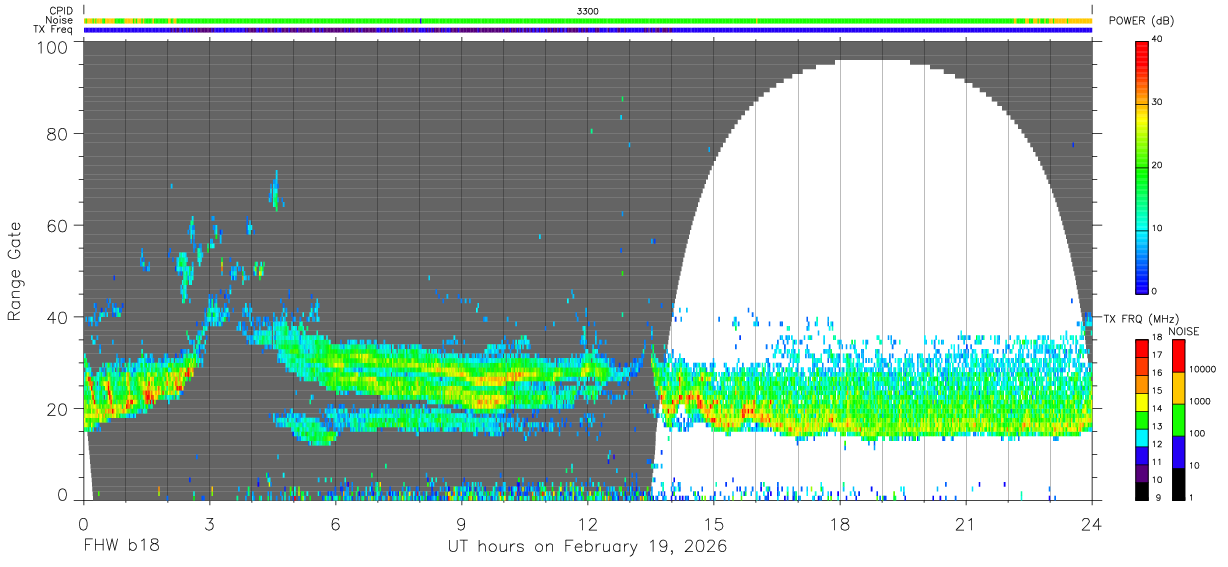The height and width of the screenshot is (567, 1228).
Task: Click the noise legend value "10000"
Action: (1202, 371)
